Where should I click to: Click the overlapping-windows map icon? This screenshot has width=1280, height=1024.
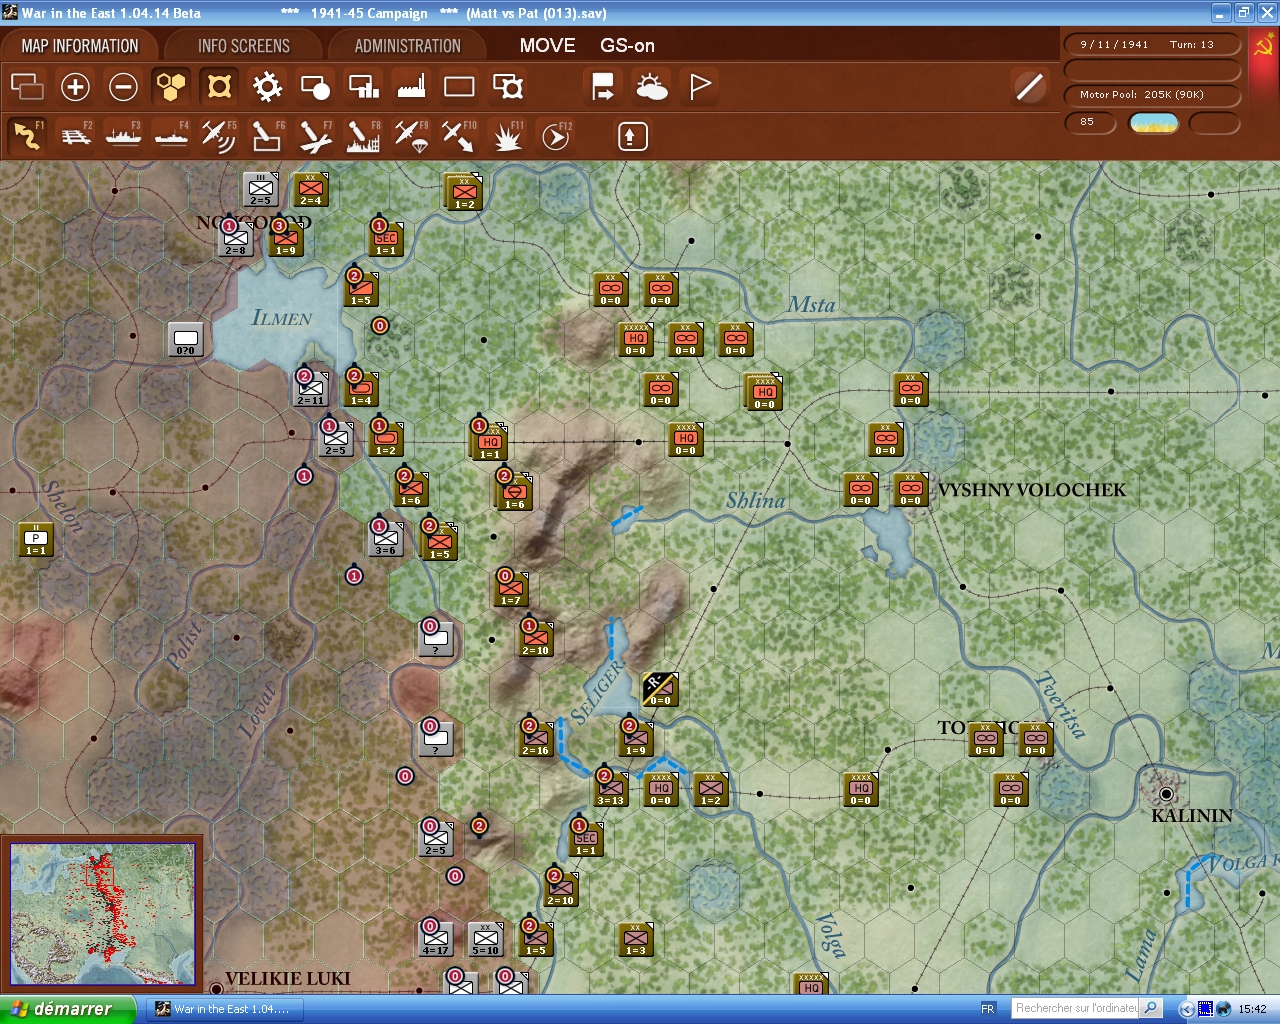pyautogui.click(x=27, y=87)
